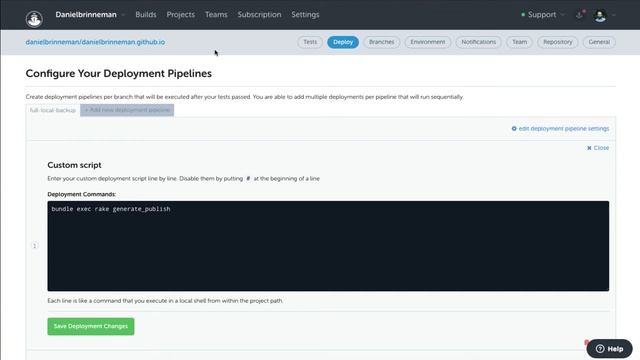
Task: Click inside the Deployment Commands editor
Action: click(328, 246)
